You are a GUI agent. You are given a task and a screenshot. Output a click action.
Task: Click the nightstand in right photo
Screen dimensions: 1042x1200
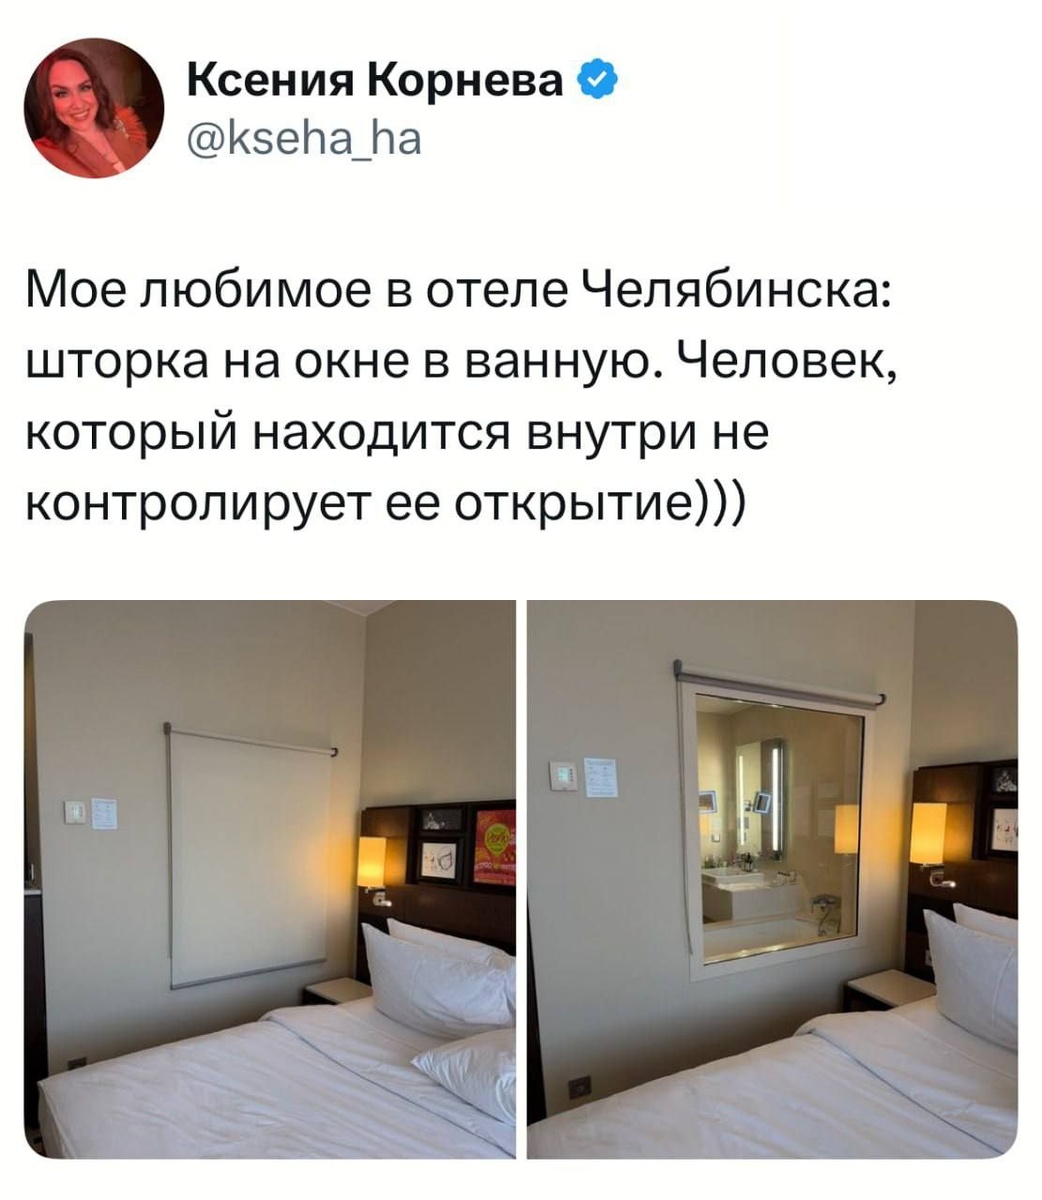(x=889, y=989)
